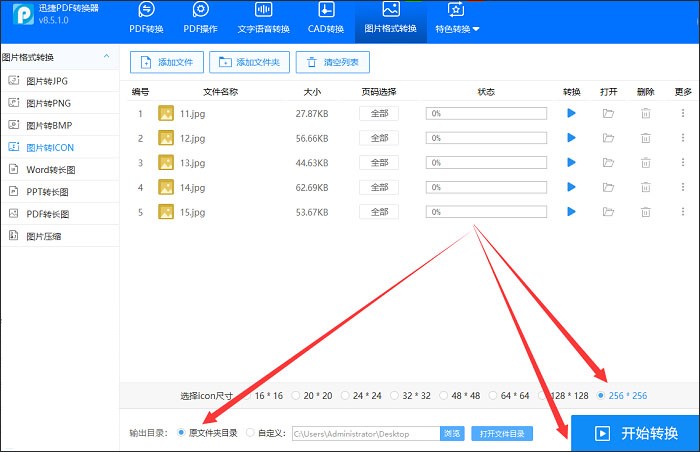Choose 图片转BMP in the sidebar
Image resolution: width=700 pixels, height=452 pixels.
(x=60, y=126)
